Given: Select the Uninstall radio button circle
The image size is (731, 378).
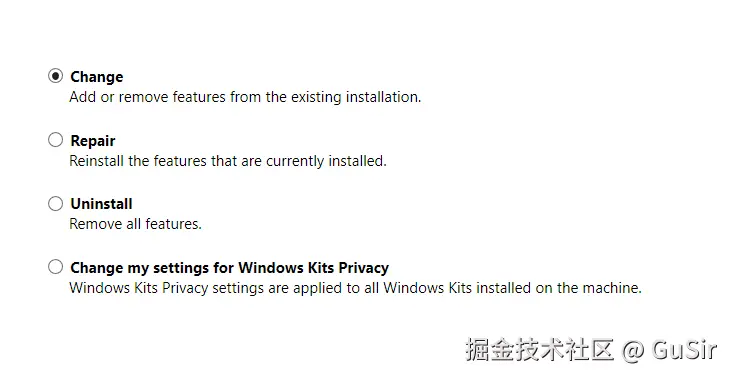Looking at the screenshot, I should [55, 203].
